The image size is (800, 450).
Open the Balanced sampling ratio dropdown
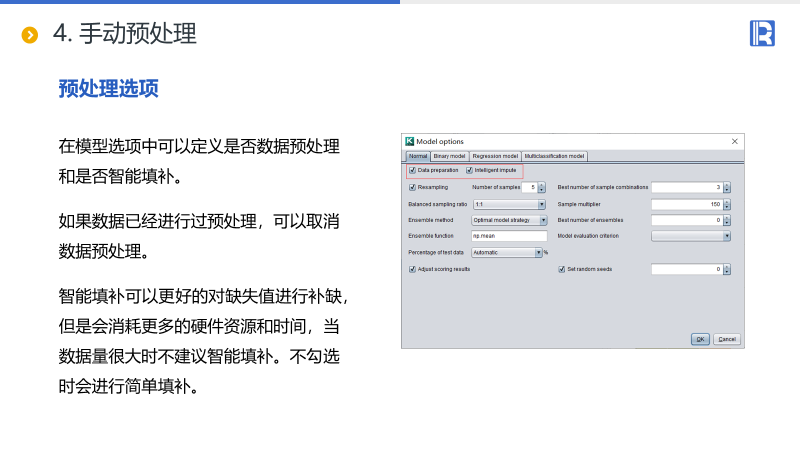click(509, 204)
